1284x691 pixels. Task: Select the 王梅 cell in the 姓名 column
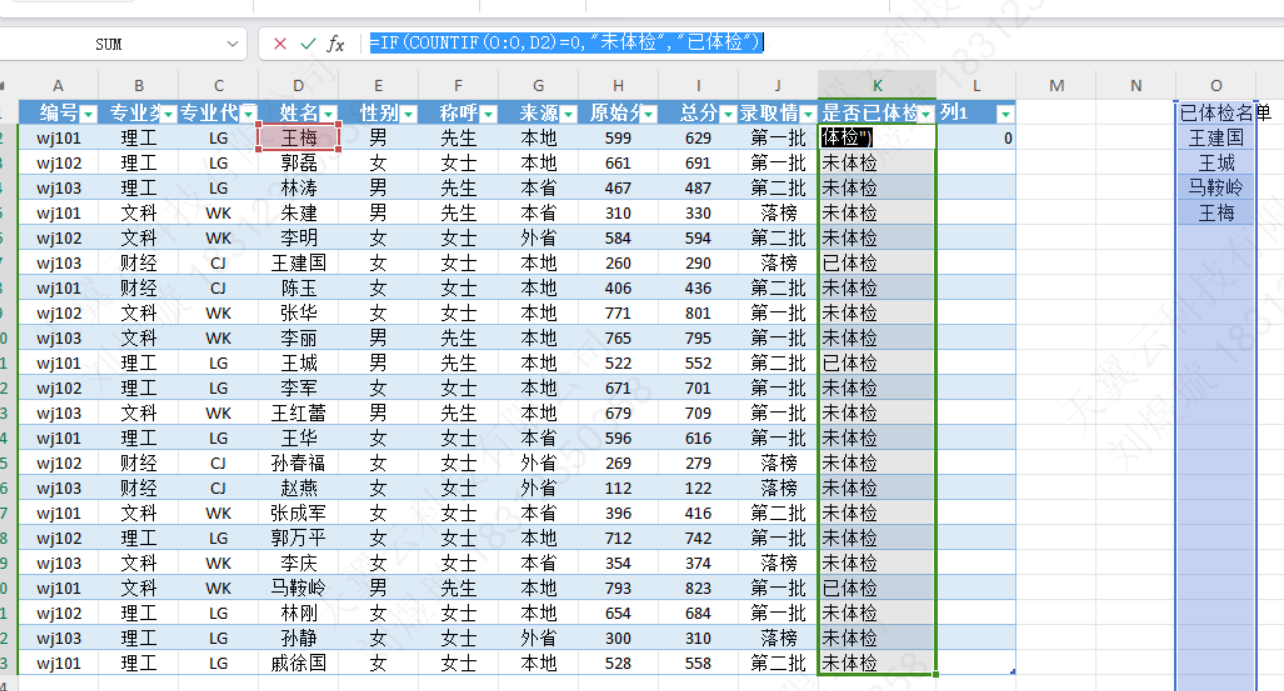point(298,138)
